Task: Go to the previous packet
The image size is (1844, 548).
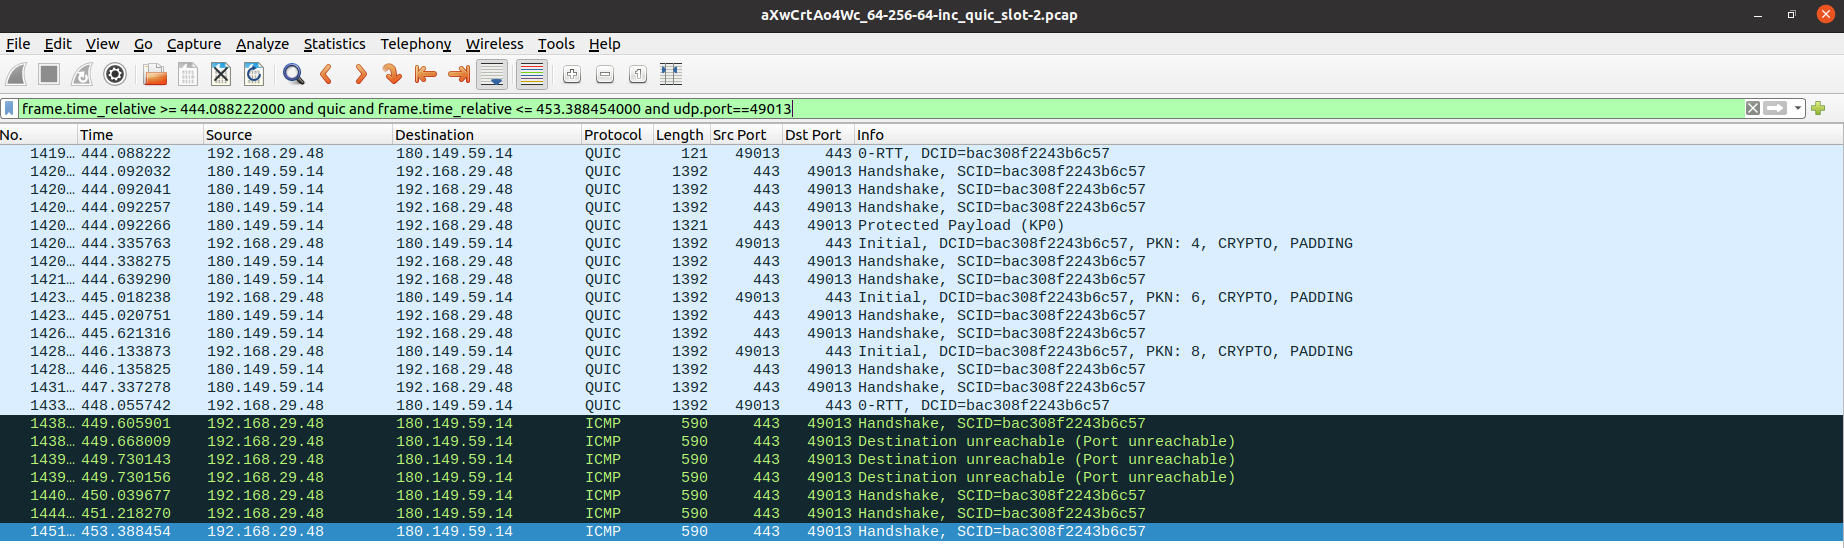Action: [x=326, y=74]
